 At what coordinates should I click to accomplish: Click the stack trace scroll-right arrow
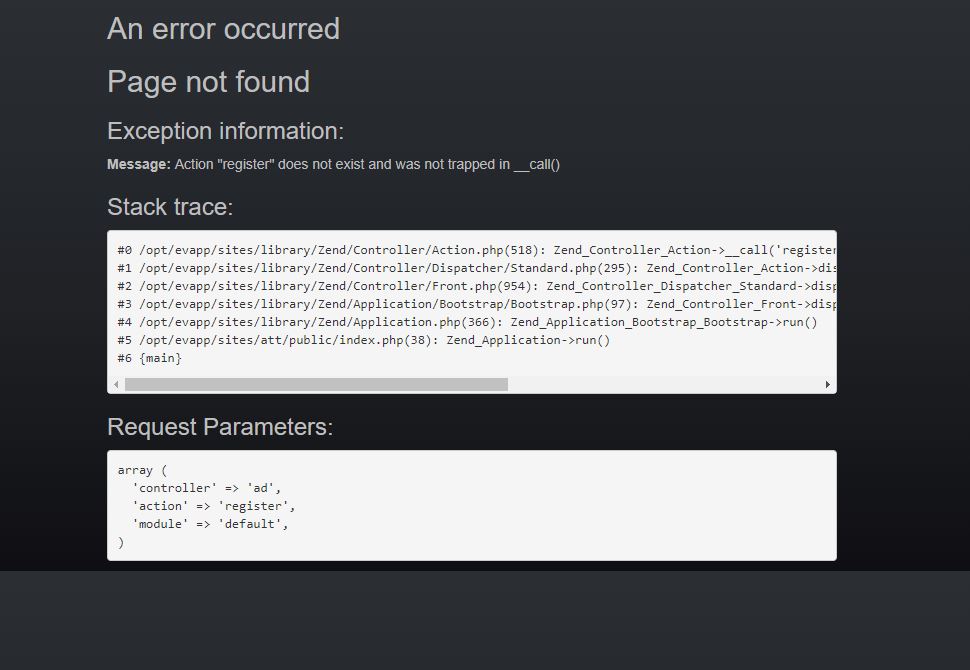coord(827,385)
